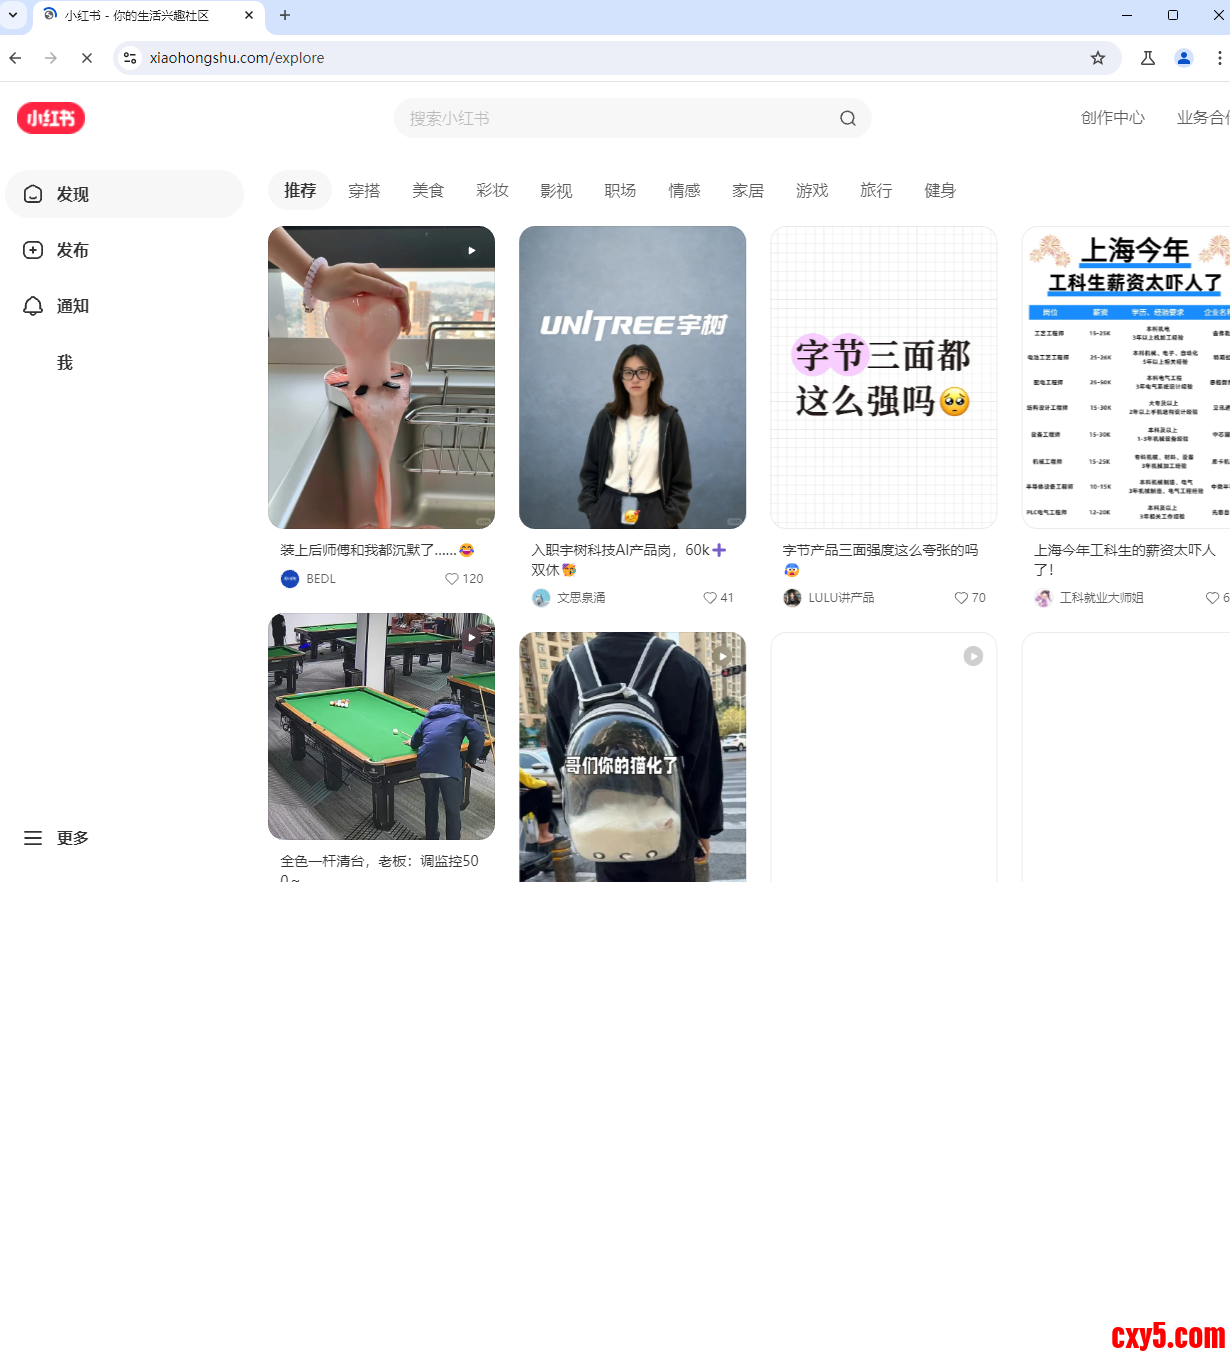Open the Chrome profile avatar icon
The height and width of the screenshot is (1356, 1230).
(x=1183, y=58)
